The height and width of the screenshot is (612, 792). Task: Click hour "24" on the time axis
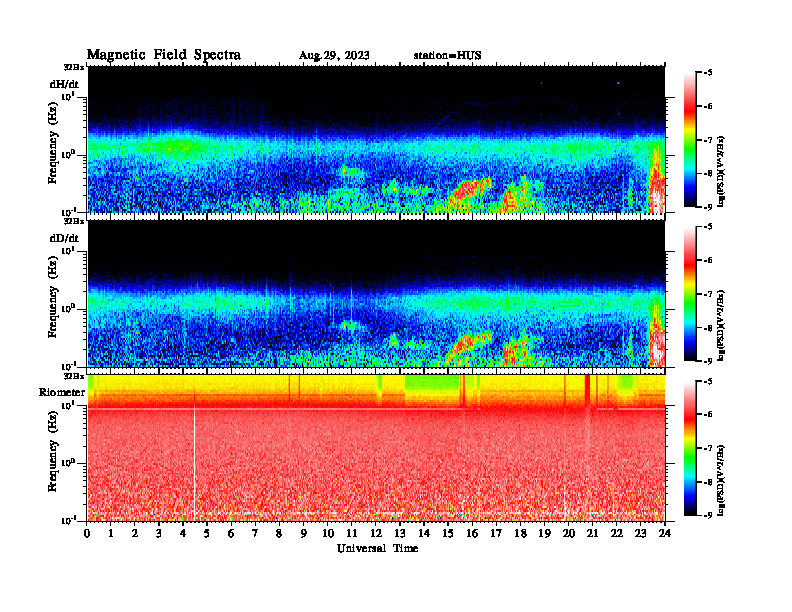(665, 533)
